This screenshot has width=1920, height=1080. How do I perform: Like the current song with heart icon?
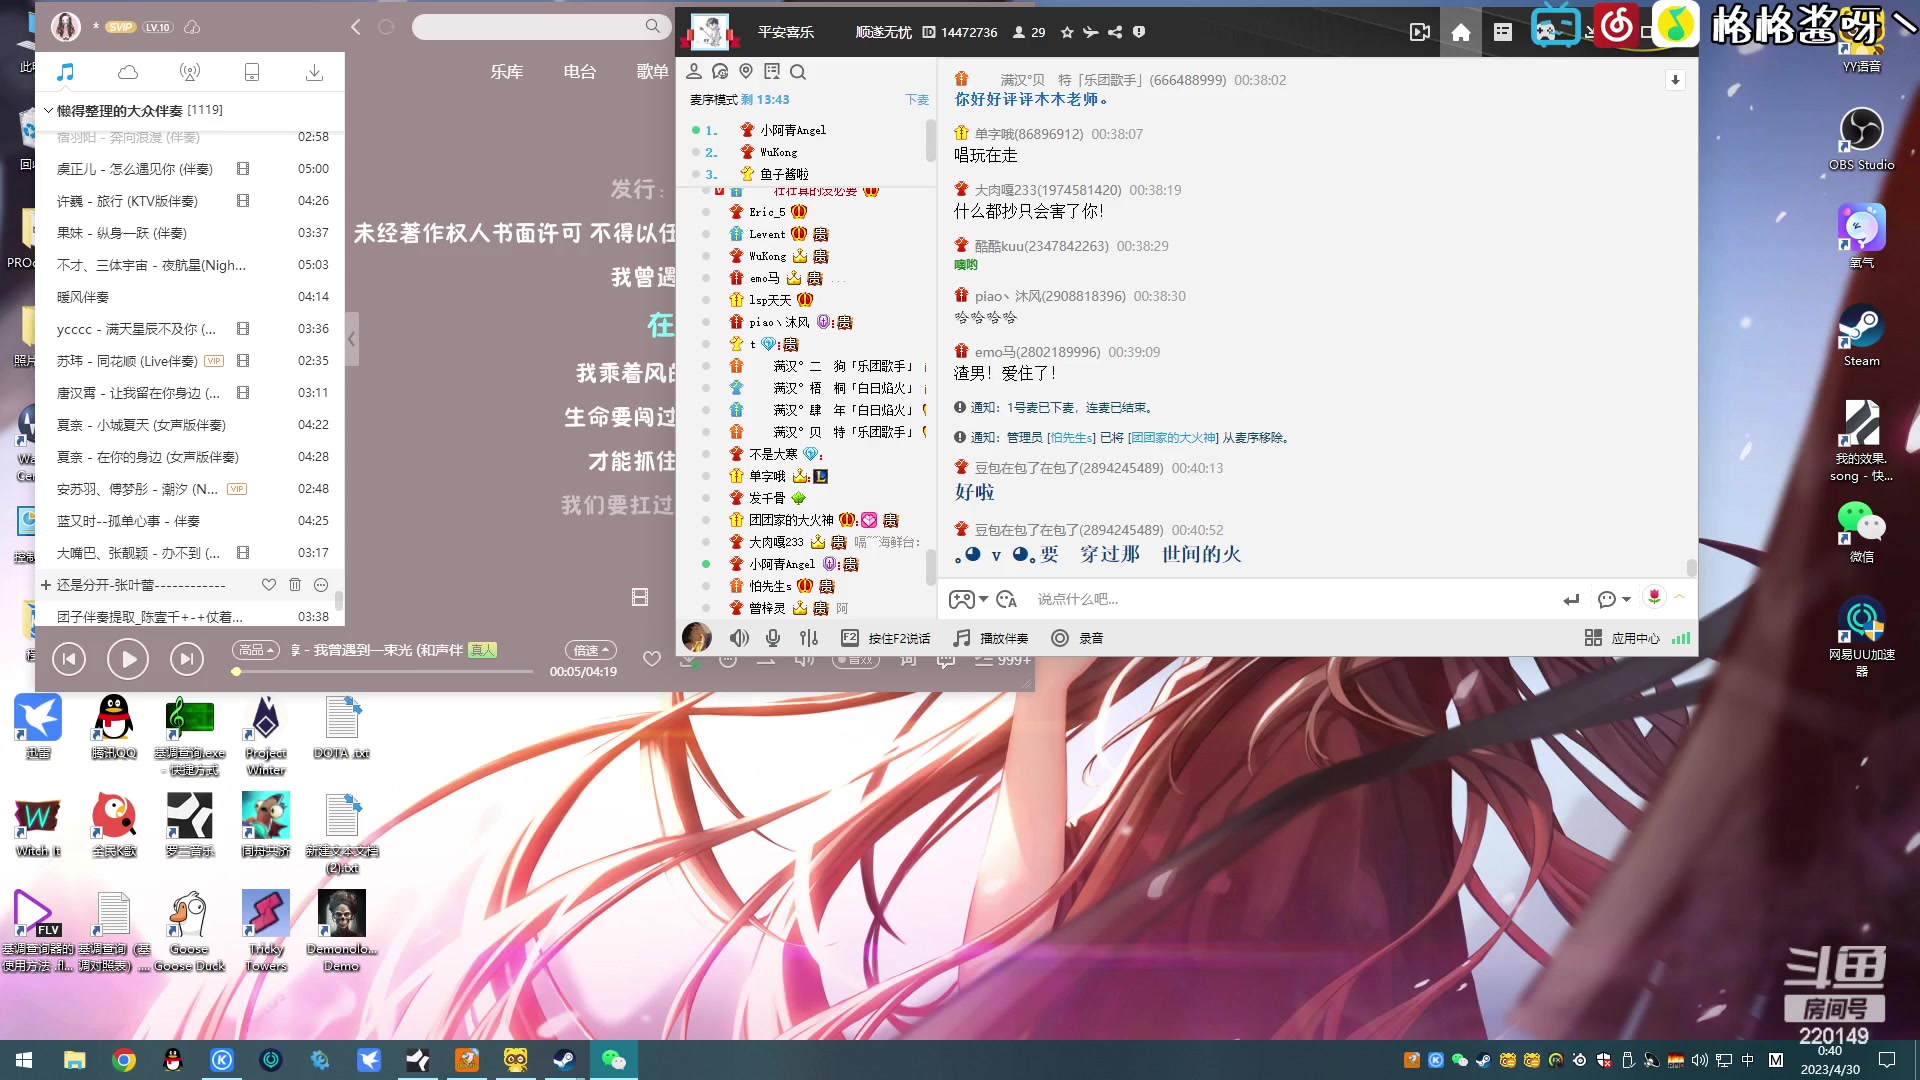pos(652,659)
